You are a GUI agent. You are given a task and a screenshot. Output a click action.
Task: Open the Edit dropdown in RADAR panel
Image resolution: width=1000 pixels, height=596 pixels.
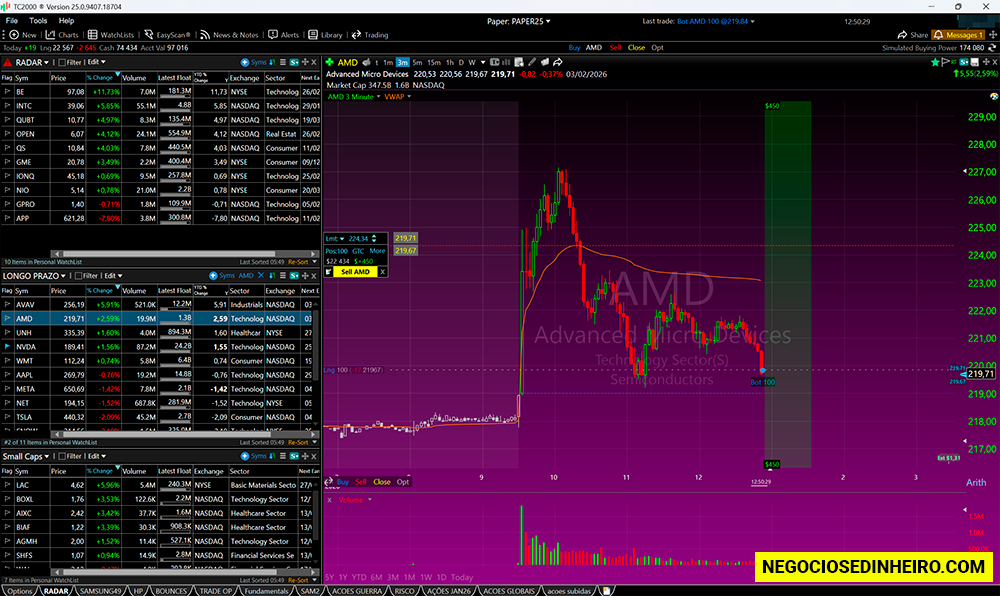tap(96, 62)
